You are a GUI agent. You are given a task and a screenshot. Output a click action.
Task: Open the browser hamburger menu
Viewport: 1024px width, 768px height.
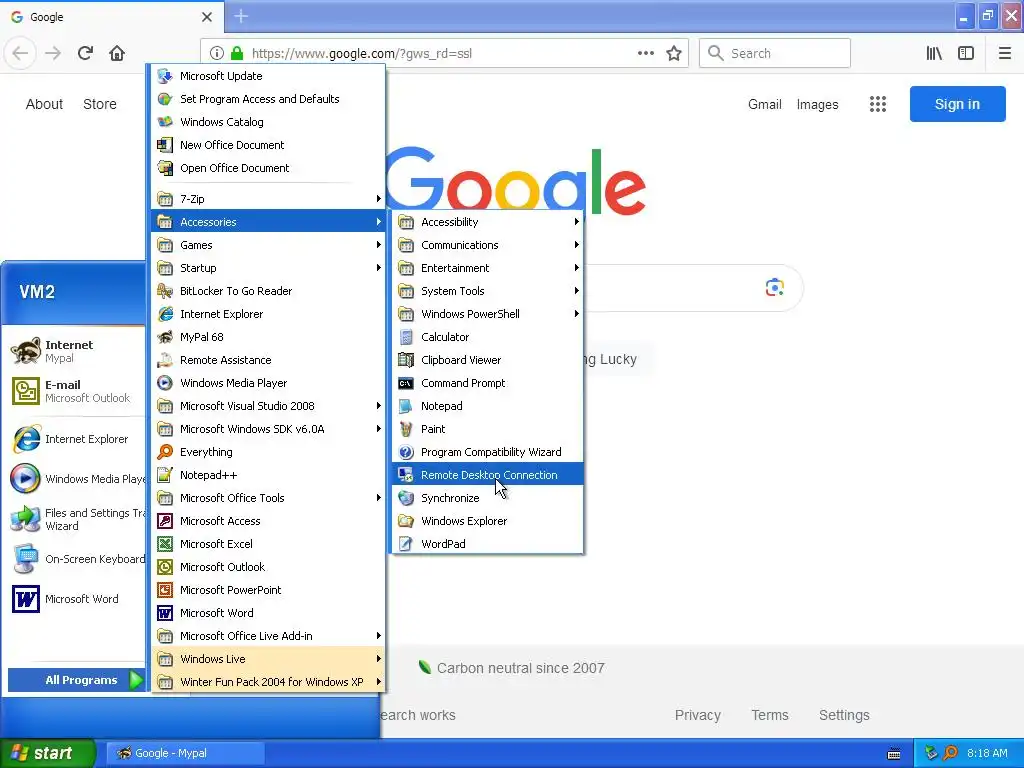tap(1004, 54)
